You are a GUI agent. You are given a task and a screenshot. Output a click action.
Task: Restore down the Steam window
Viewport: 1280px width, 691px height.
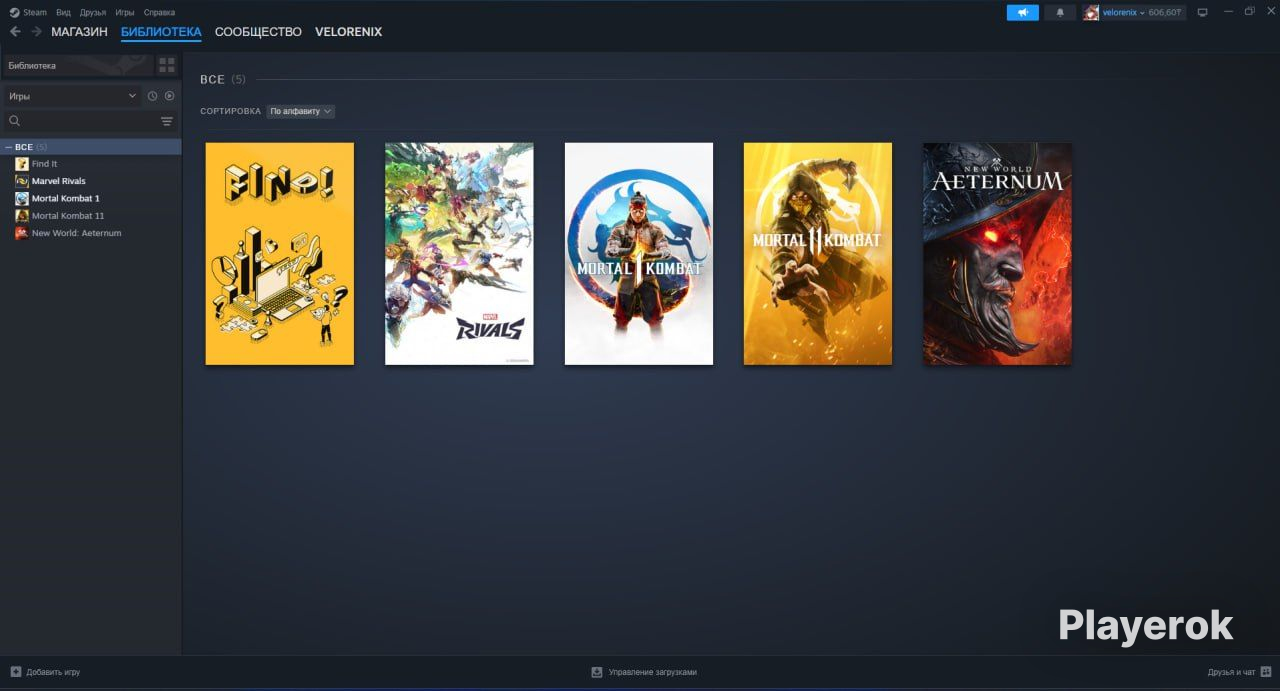tap(1249, 12)
